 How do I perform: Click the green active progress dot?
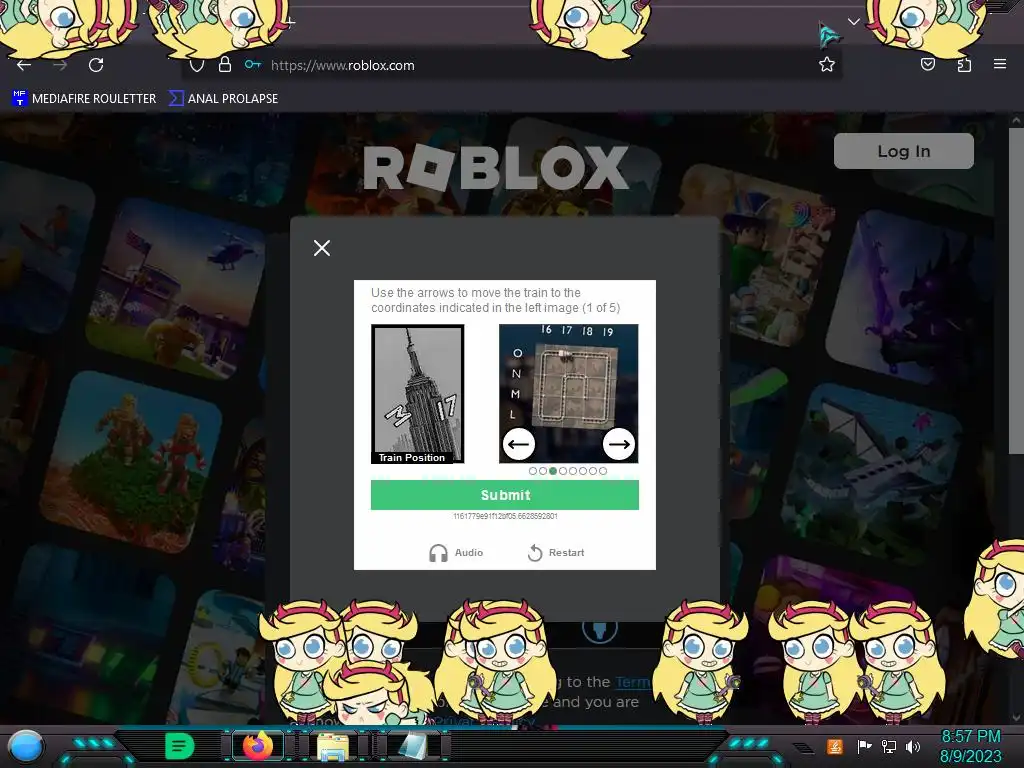553,471
